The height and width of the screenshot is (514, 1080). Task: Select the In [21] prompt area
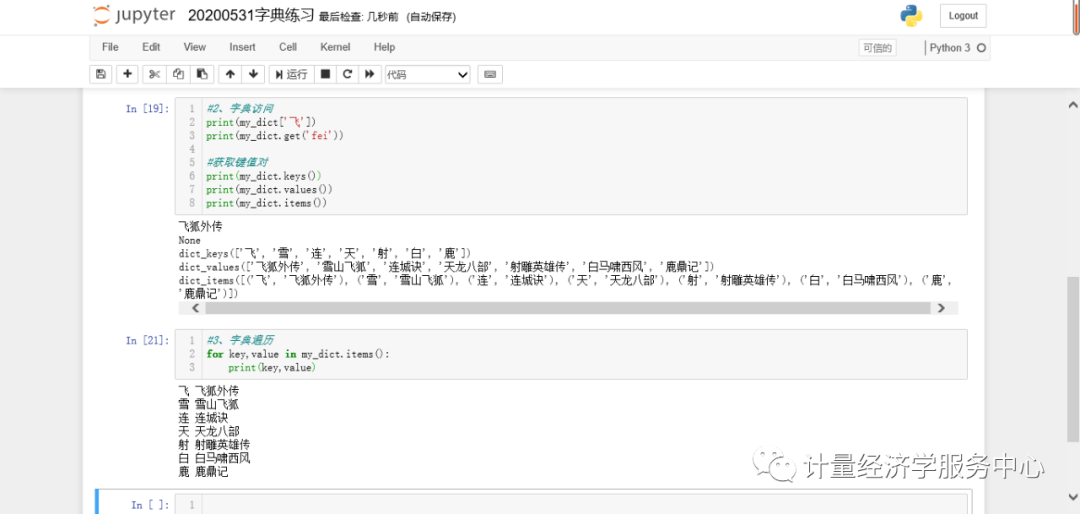[147, 340]
